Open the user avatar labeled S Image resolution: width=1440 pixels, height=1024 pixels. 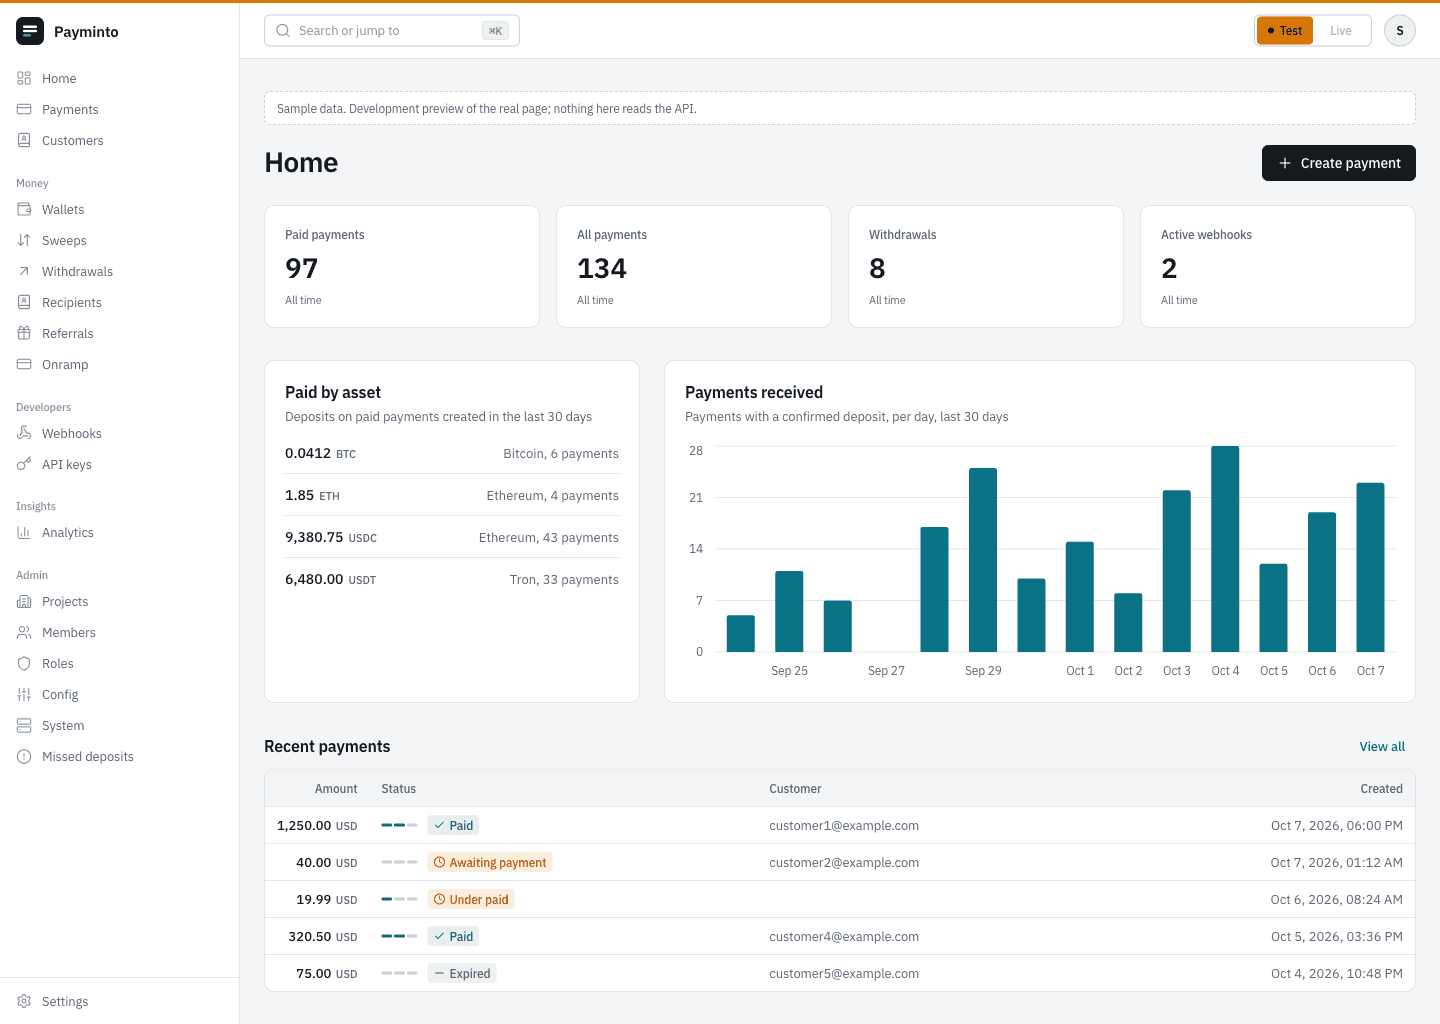(1400, 31)
